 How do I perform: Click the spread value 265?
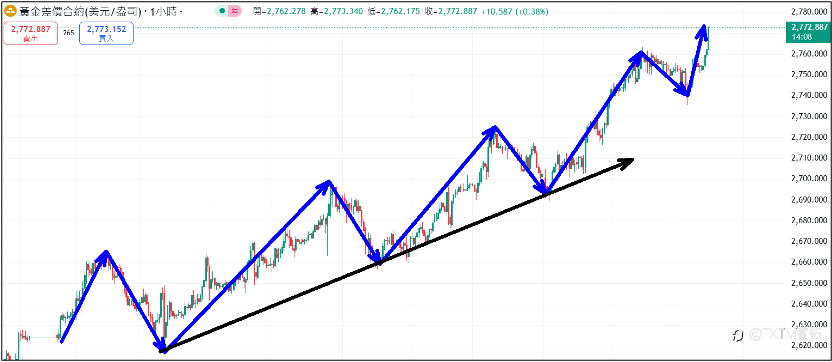68,33
